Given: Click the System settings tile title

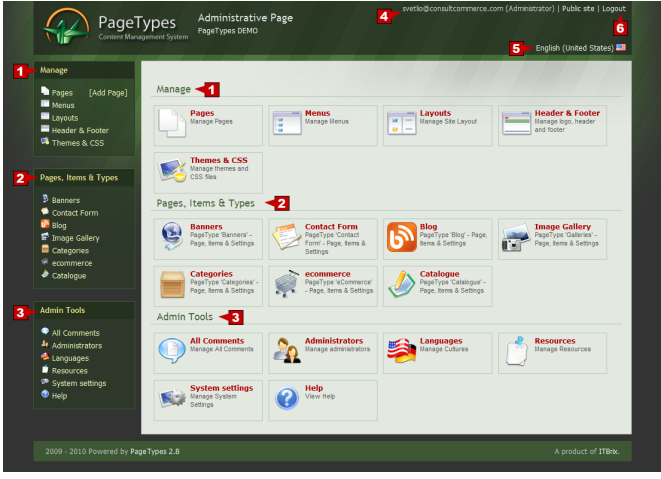Looking at the screenshot, I should point(221,388).
